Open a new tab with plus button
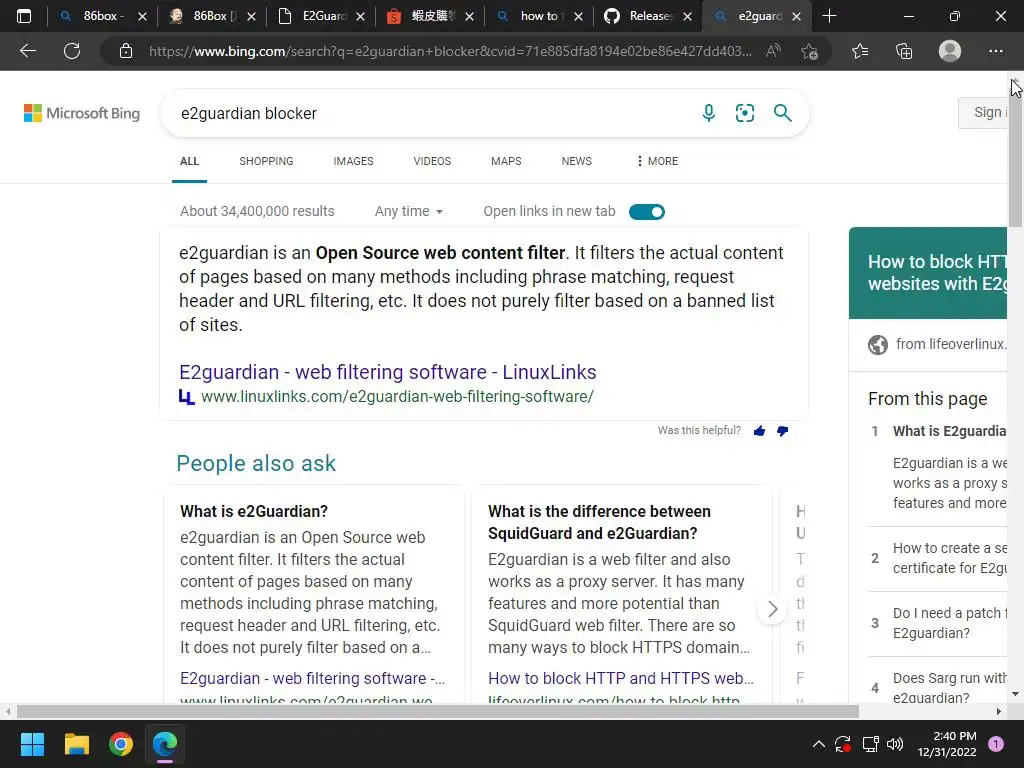1024x768 pixels. point(829,16)
